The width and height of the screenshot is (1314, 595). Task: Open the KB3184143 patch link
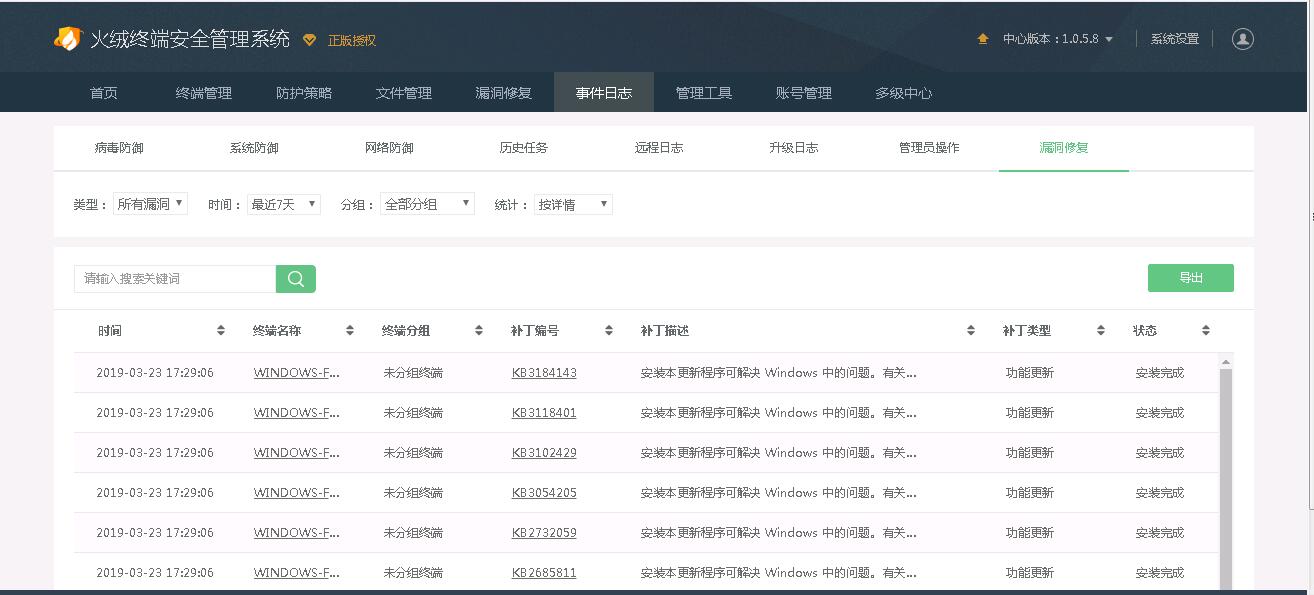pos(544,373)
